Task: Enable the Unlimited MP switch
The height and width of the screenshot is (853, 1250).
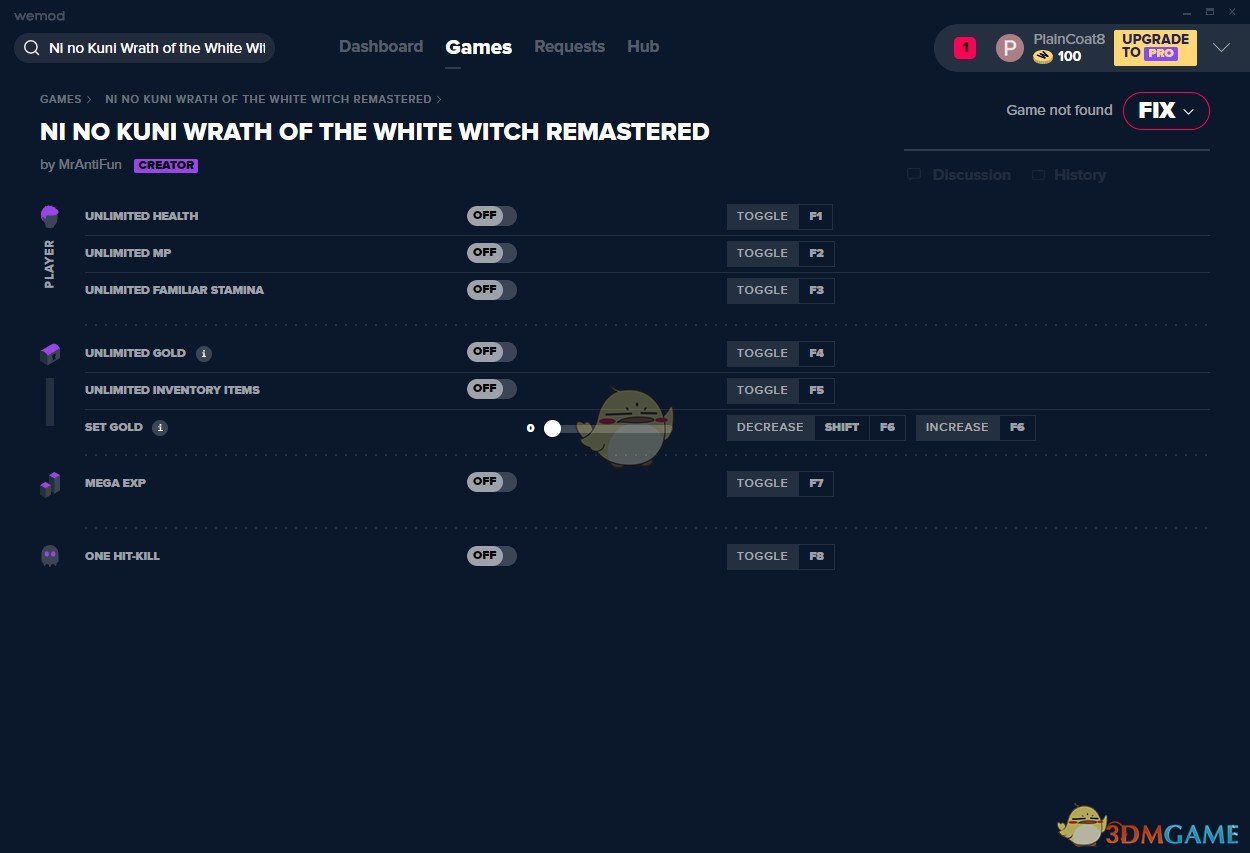Action: coord(492,253)
